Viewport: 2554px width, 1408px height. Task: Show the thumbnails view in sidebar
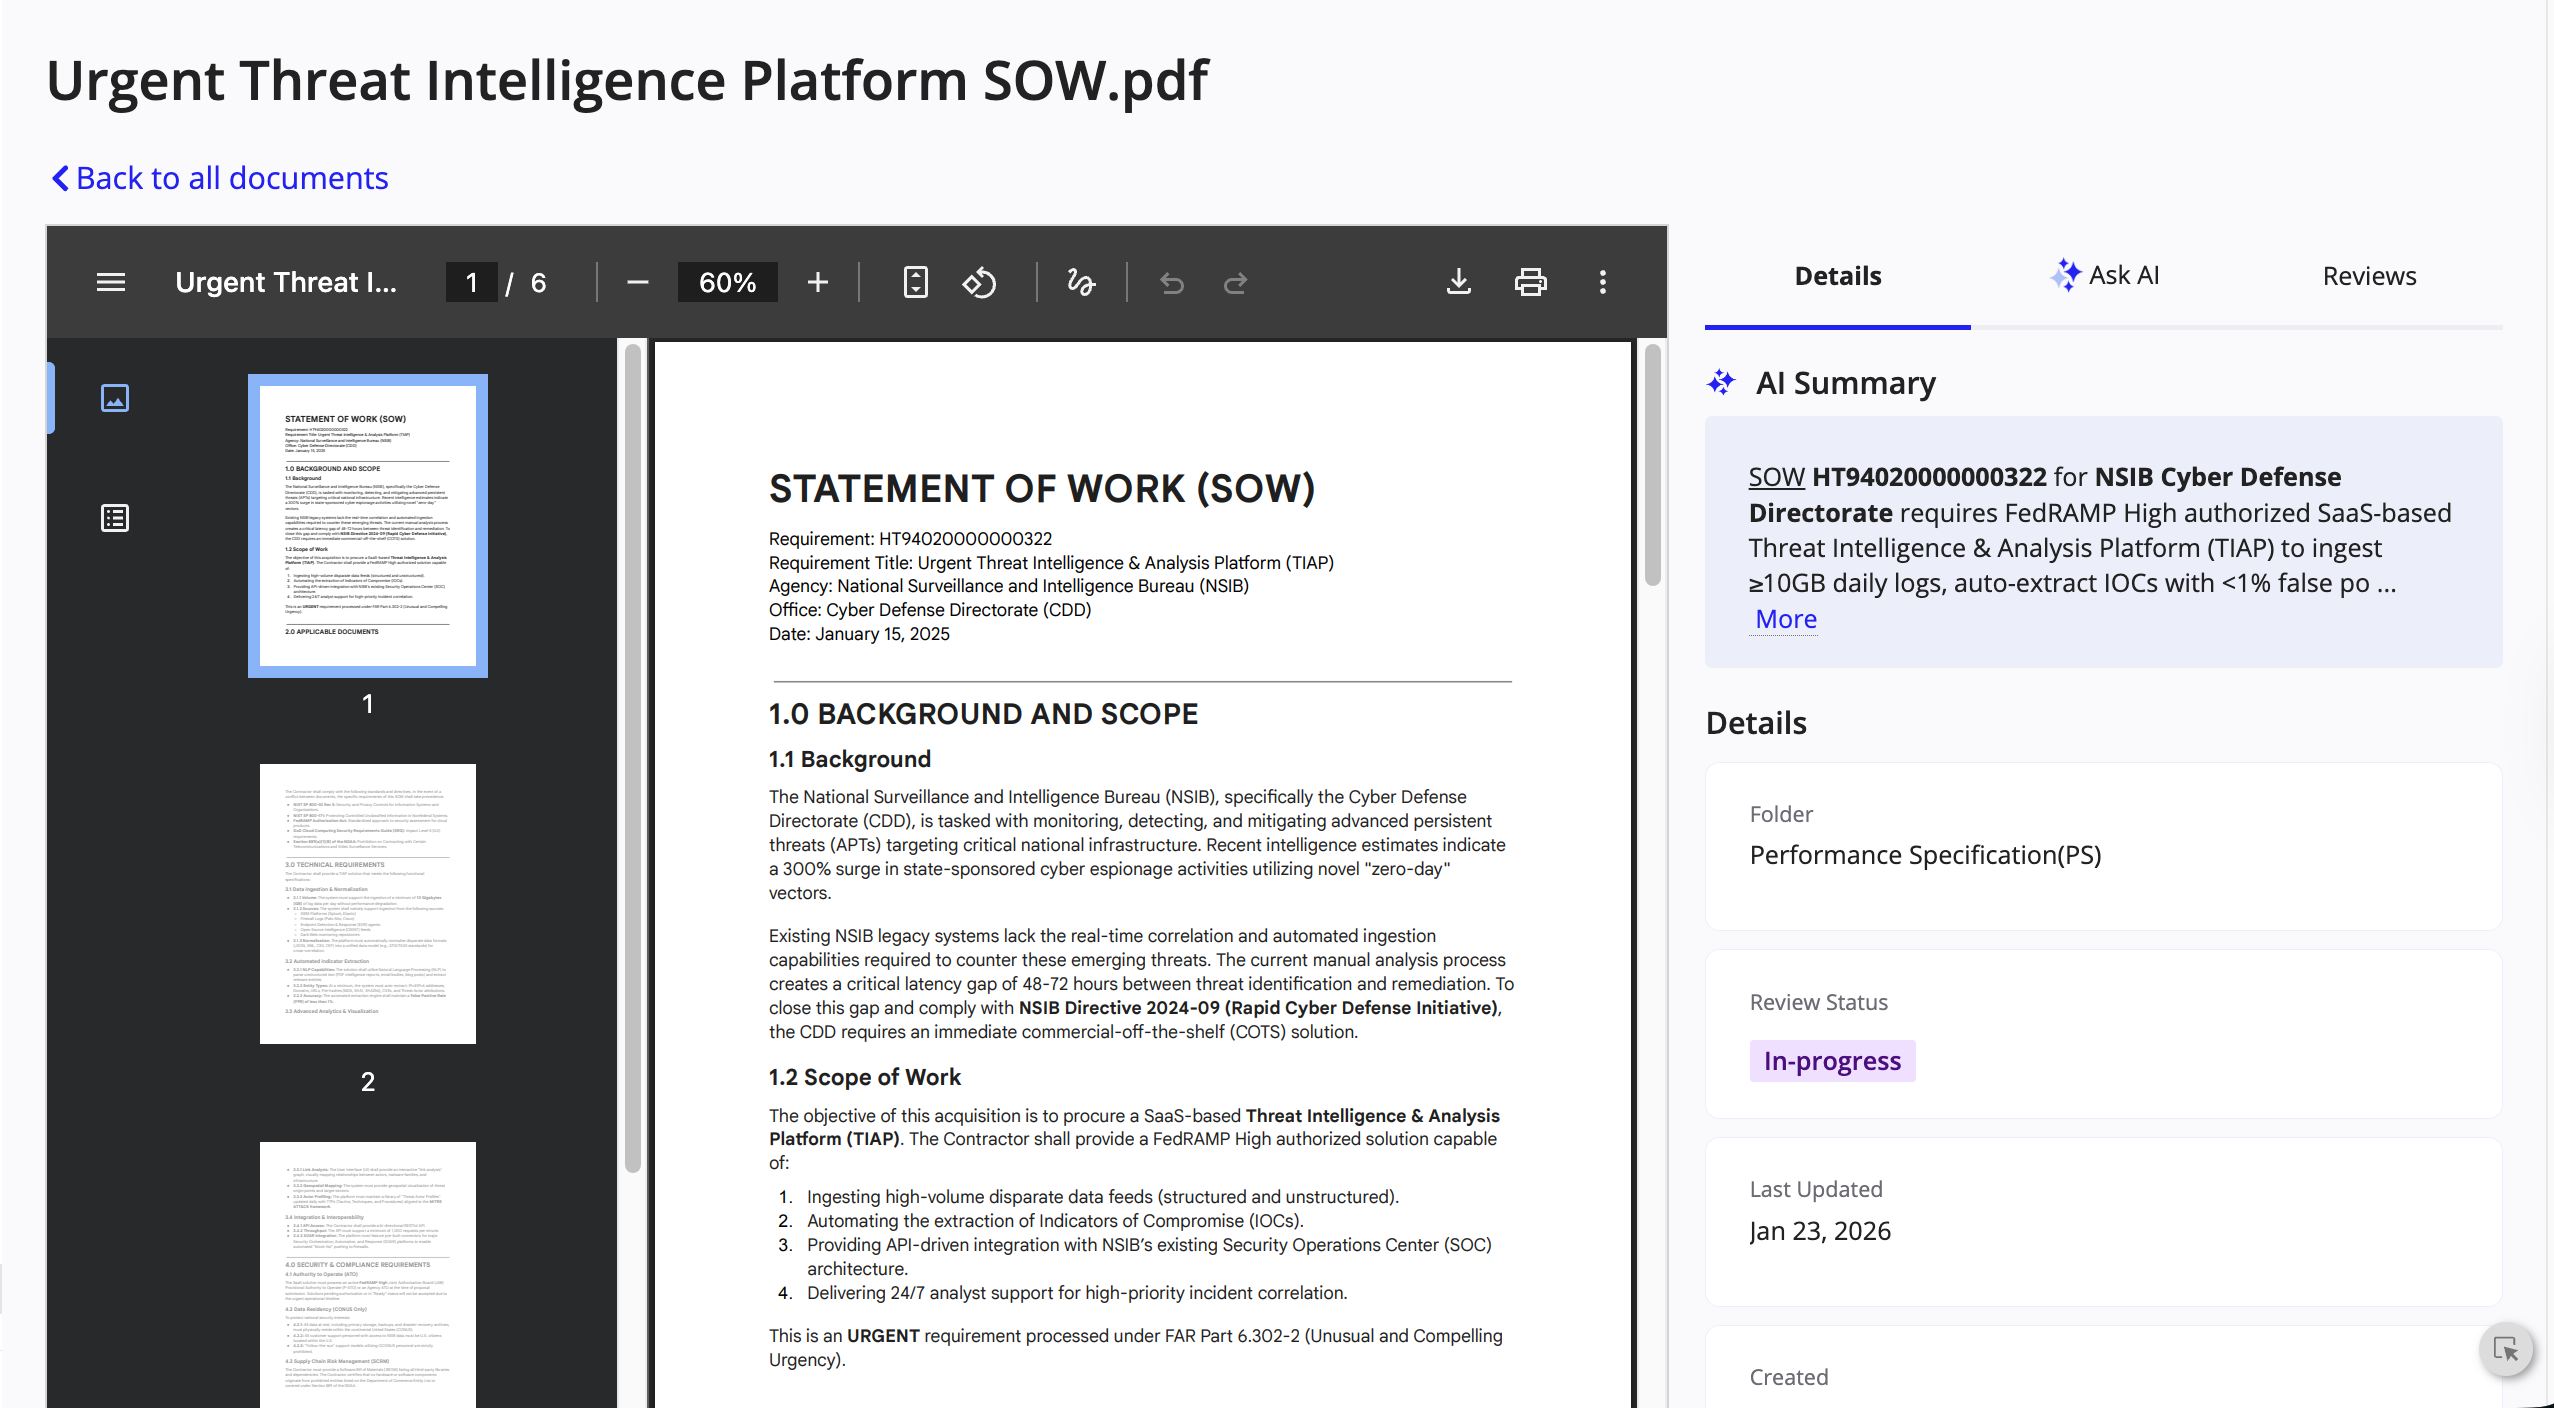[115, 398]
